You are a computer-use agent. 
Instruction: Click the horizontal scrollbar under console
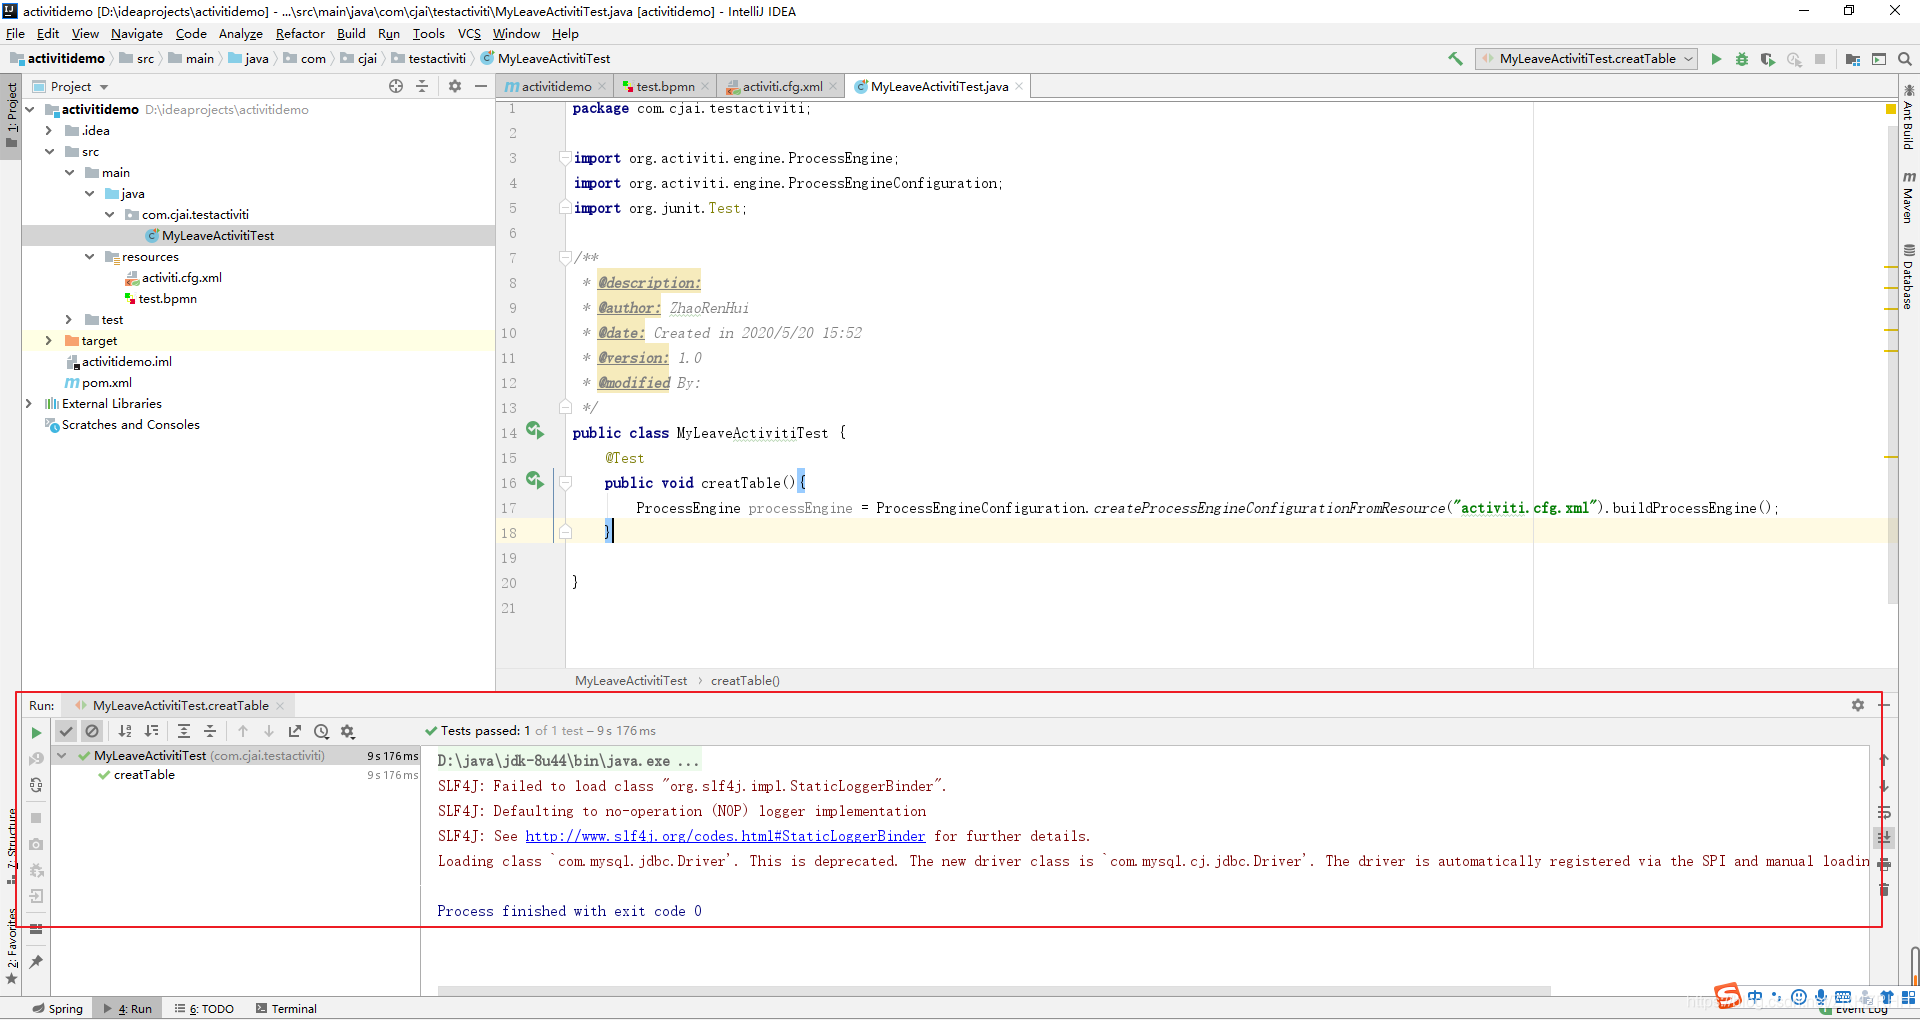click(x=994, y=991)
